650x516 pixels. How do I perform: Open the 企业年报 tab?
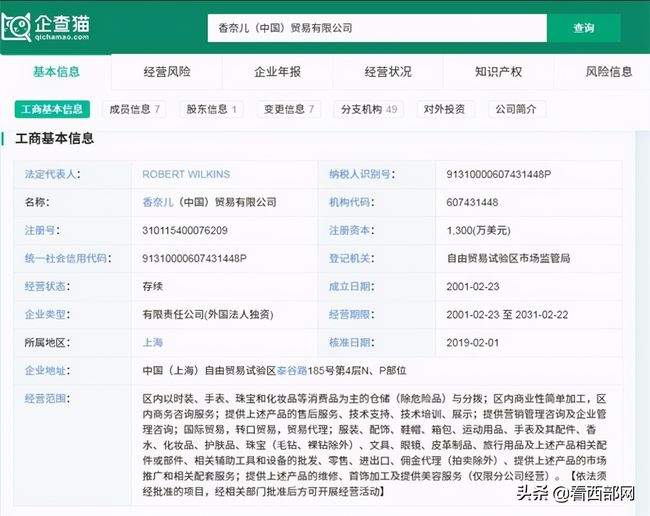pyautogui.click(x=277, y=72)
